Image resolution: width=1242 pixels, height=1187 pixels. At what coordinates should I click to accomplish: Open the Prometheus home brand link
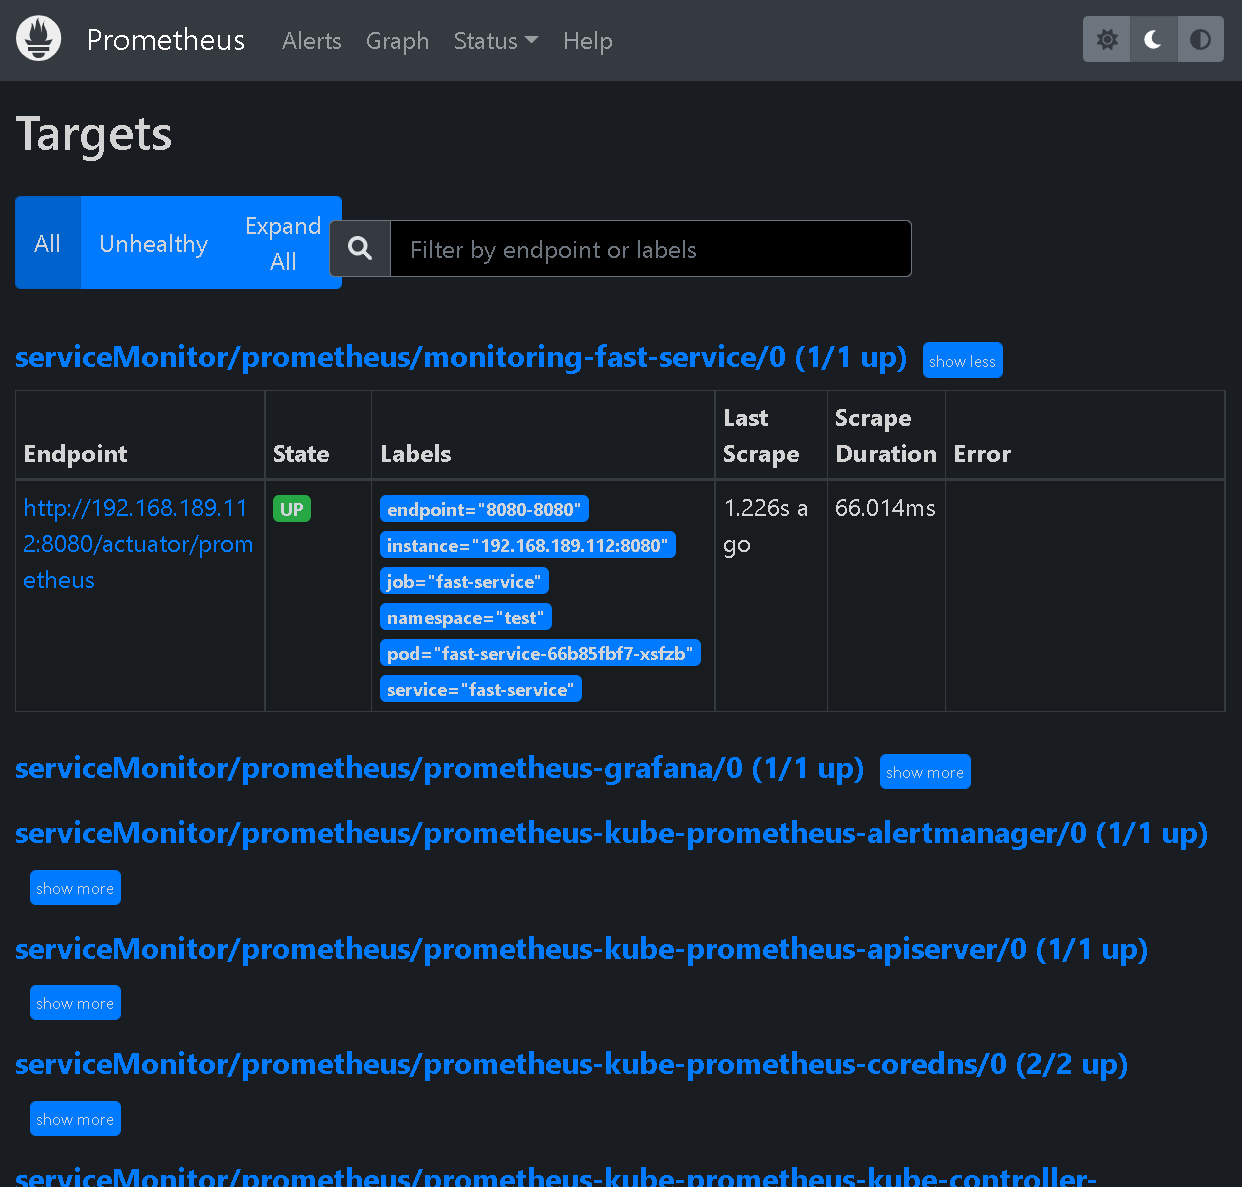[x=166, y=40]
